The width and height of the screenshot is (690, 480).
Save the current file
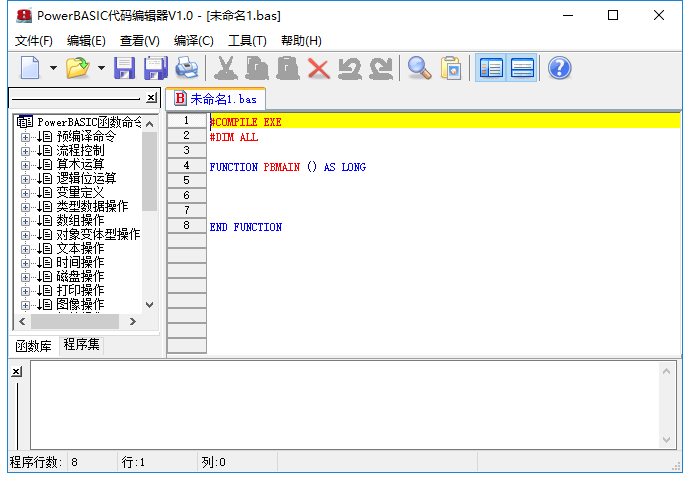[x=125, y=68]
